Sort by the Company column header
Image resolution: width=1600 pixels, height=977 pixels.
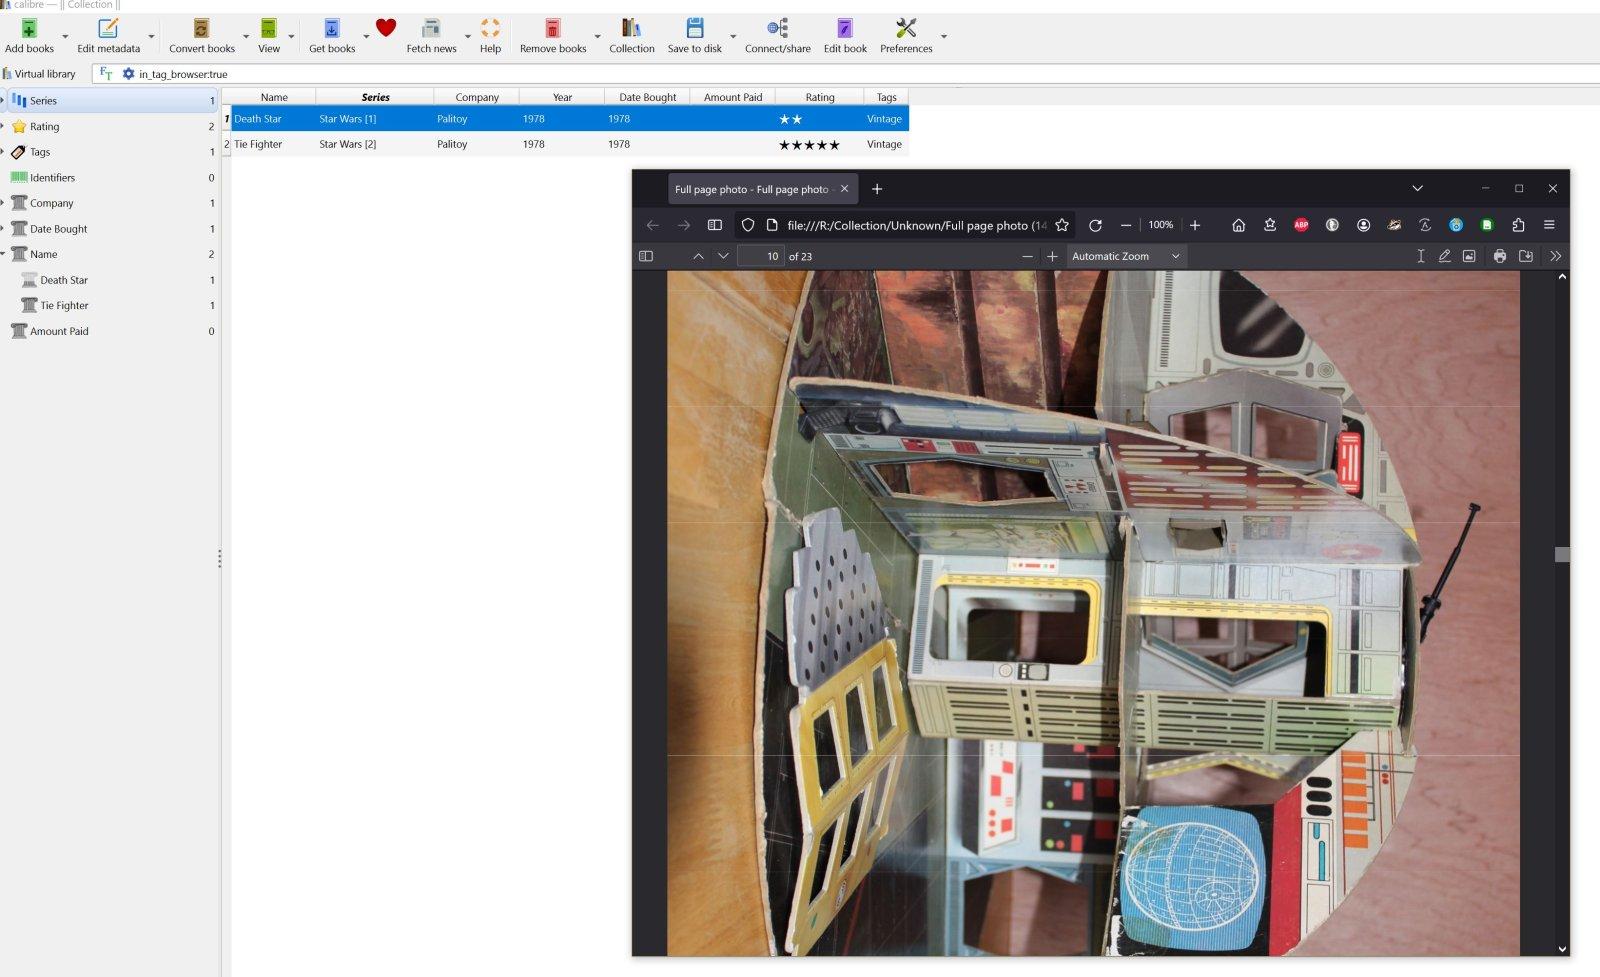click(x=477, y=97)
